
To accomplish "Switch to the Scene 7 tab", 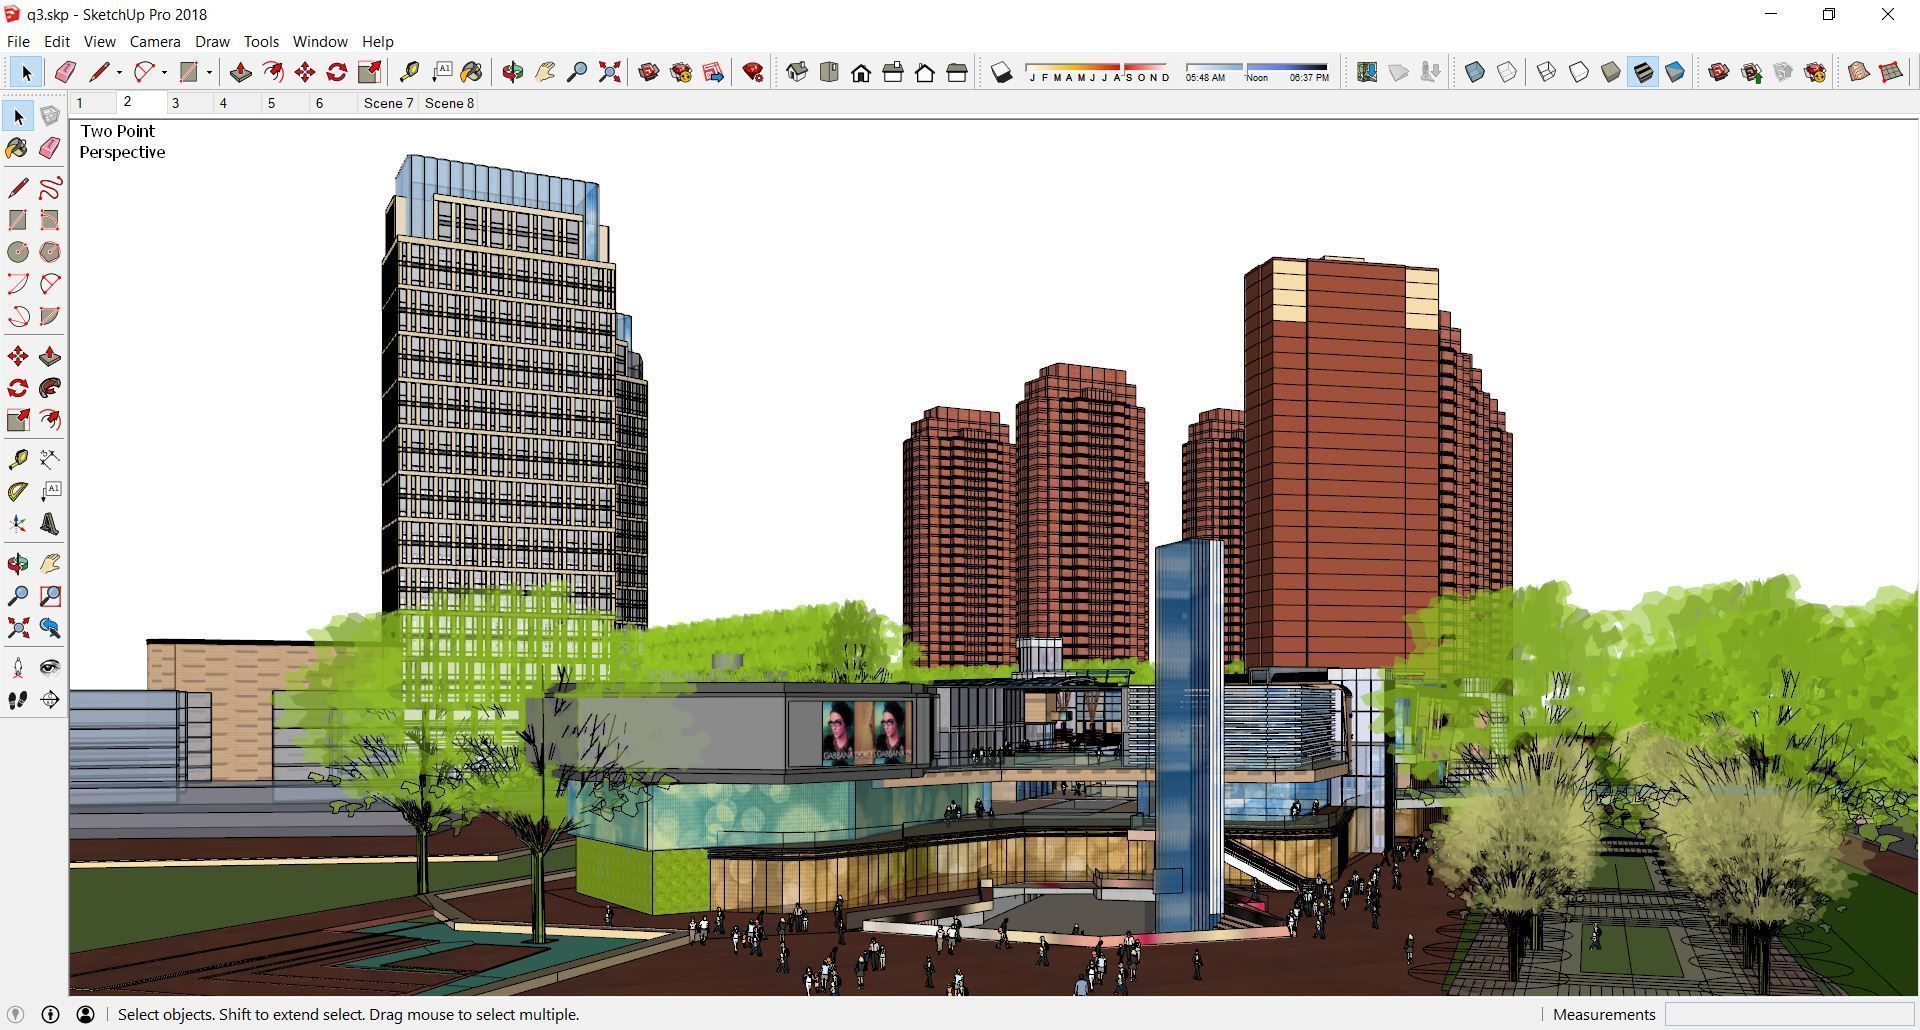I will point(388,103).
